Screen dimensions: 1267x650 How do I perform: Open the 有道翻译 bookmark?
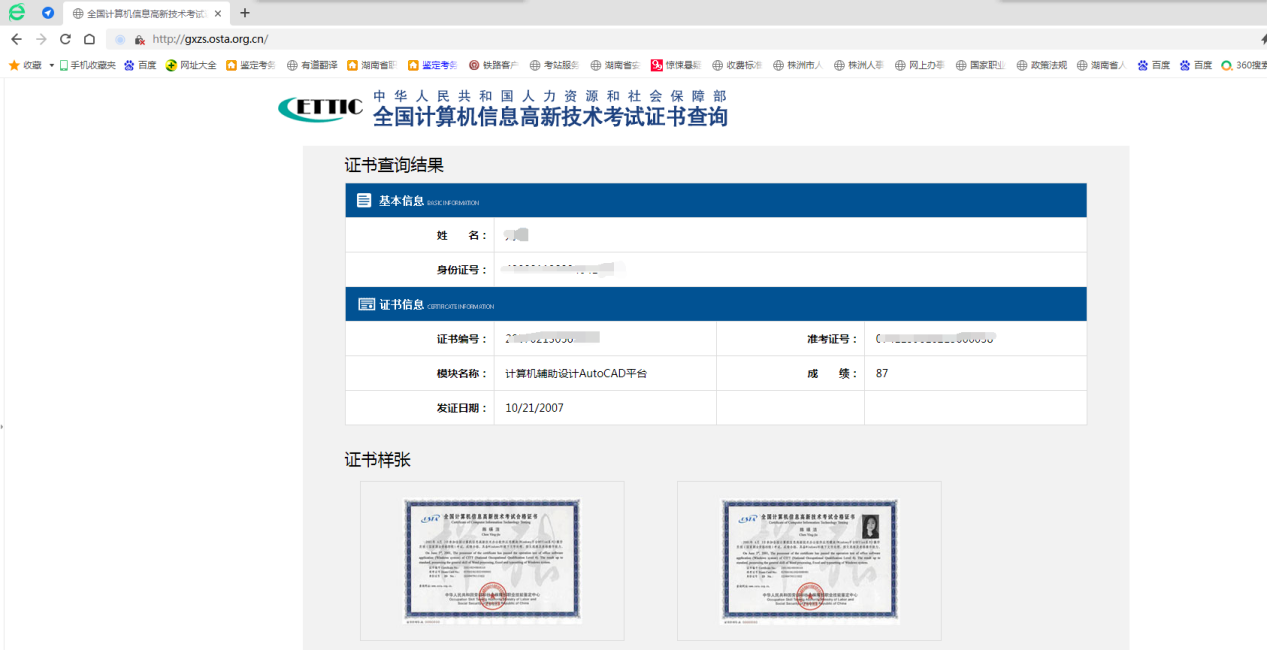[x=312, y=65]
